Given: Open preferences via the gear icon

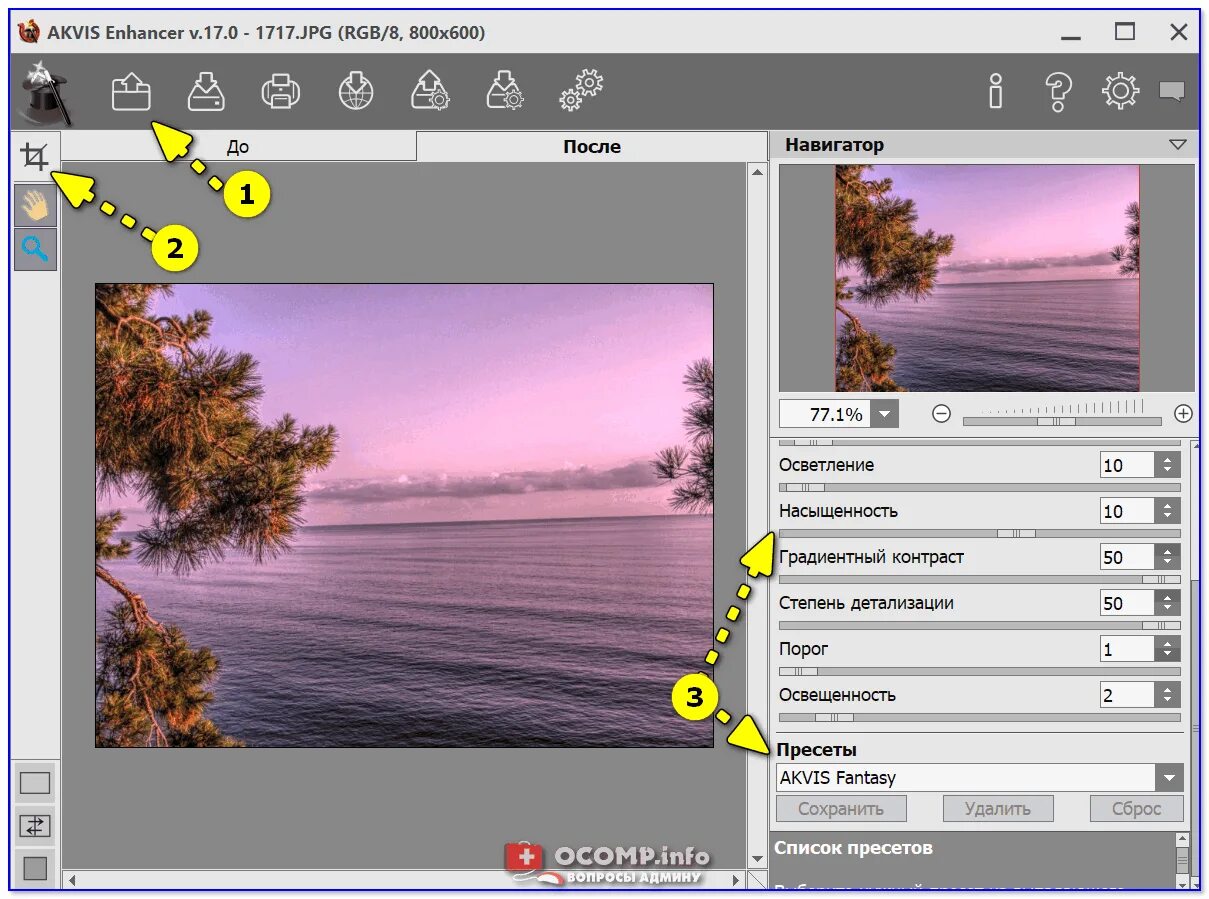Looking at the screenshot, I should tap(1121, 92).
